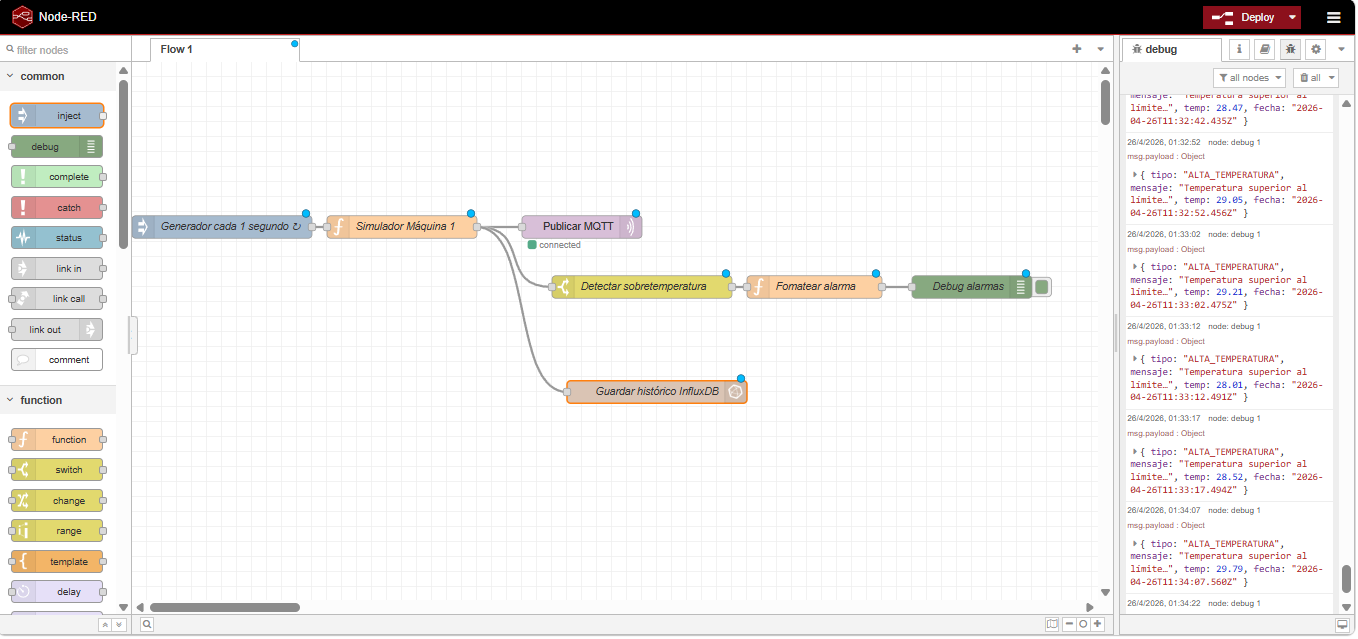Screen dimensions: 1358x639
Task: Open the information sidebar tab icon
Action: [x=1239, y=49]
